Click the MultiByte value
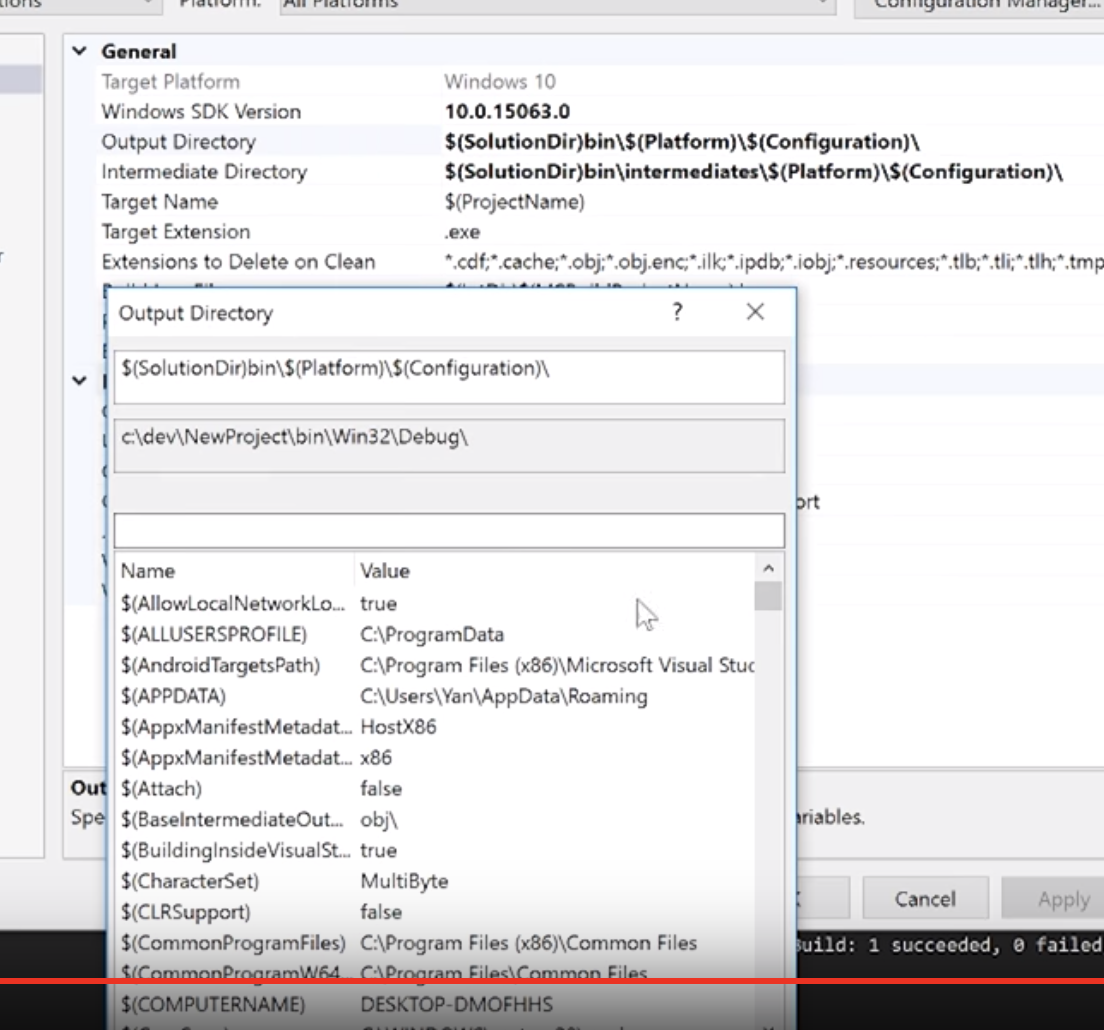Screen dimensions: 1104x1030 click(404, 881)
